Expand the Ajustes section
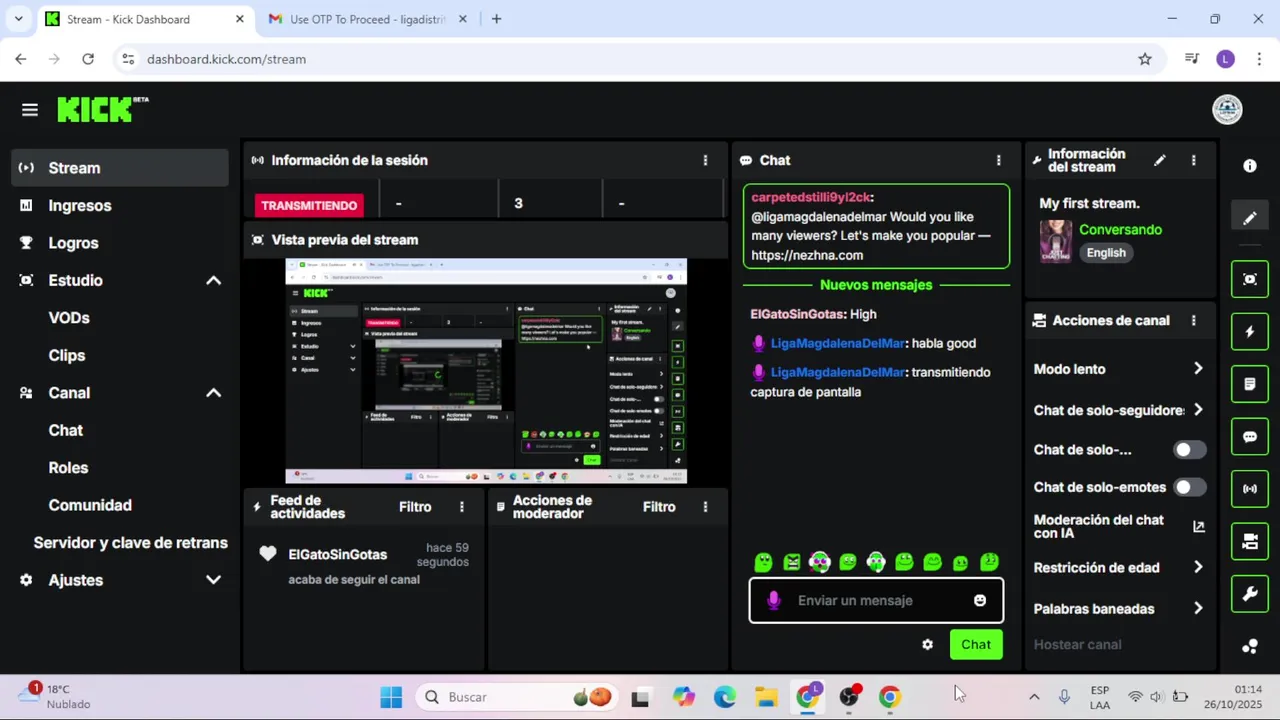The width and height of the screenshot is (1280, 720). pyautogui.click(x=213, y=580)
